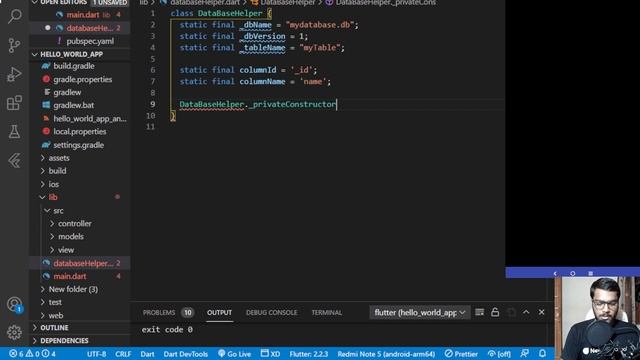Open the flutter output channel dropdown
The image size is (640, 360).
pos(420,313)
